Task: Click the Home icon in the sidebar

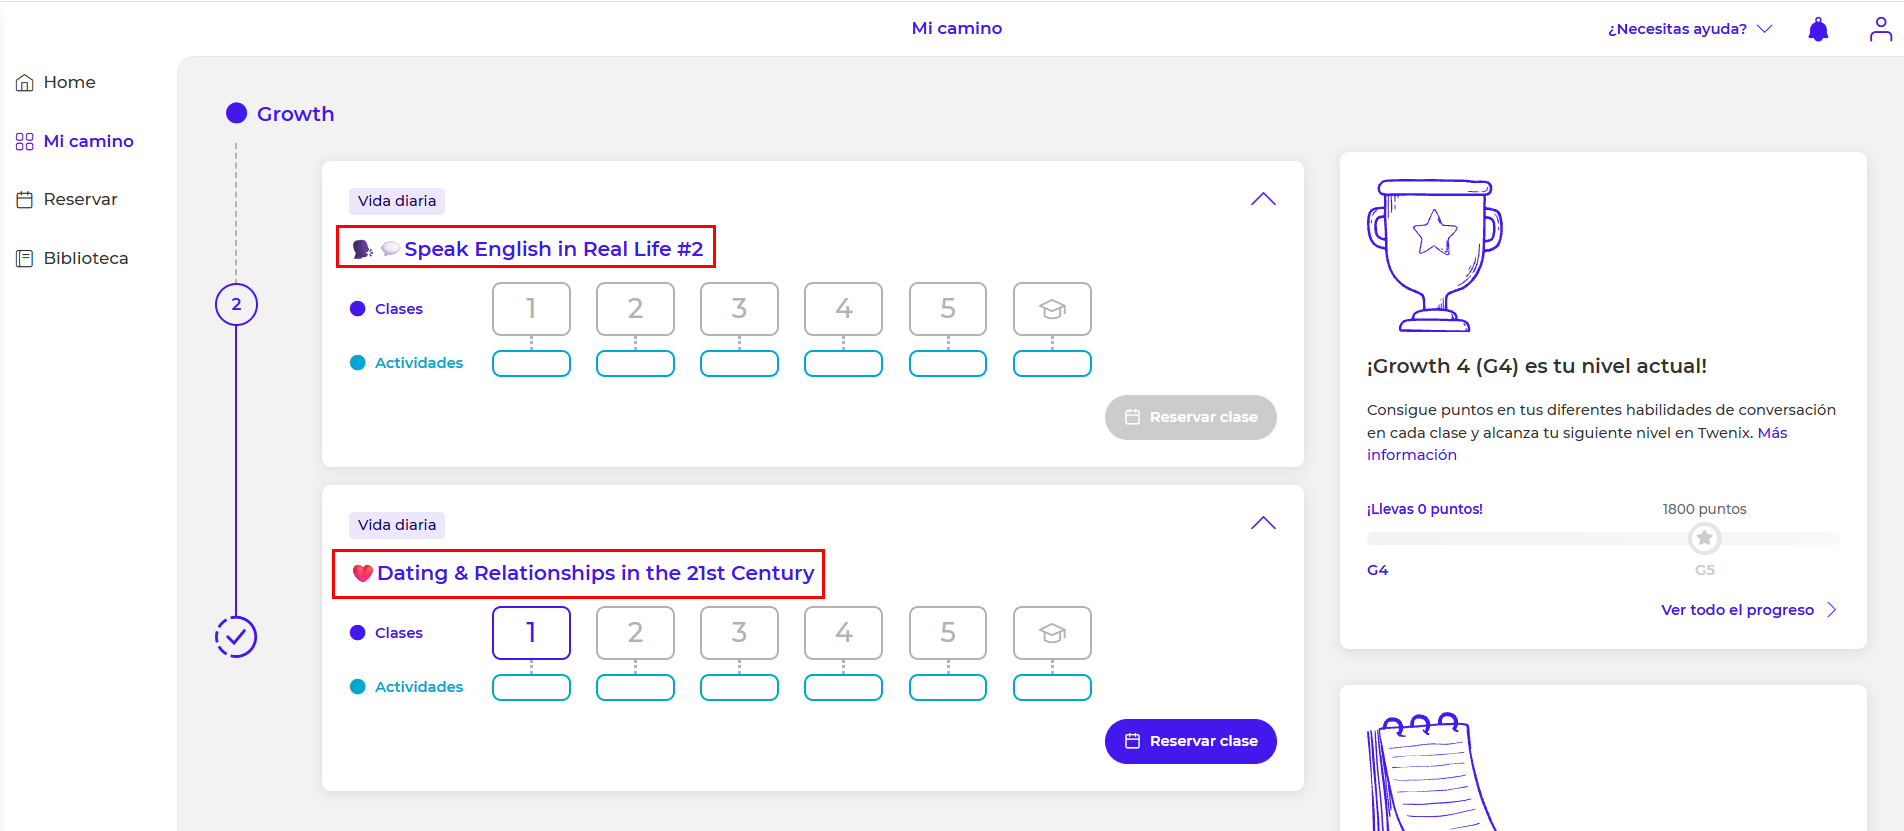Action: 25,83
